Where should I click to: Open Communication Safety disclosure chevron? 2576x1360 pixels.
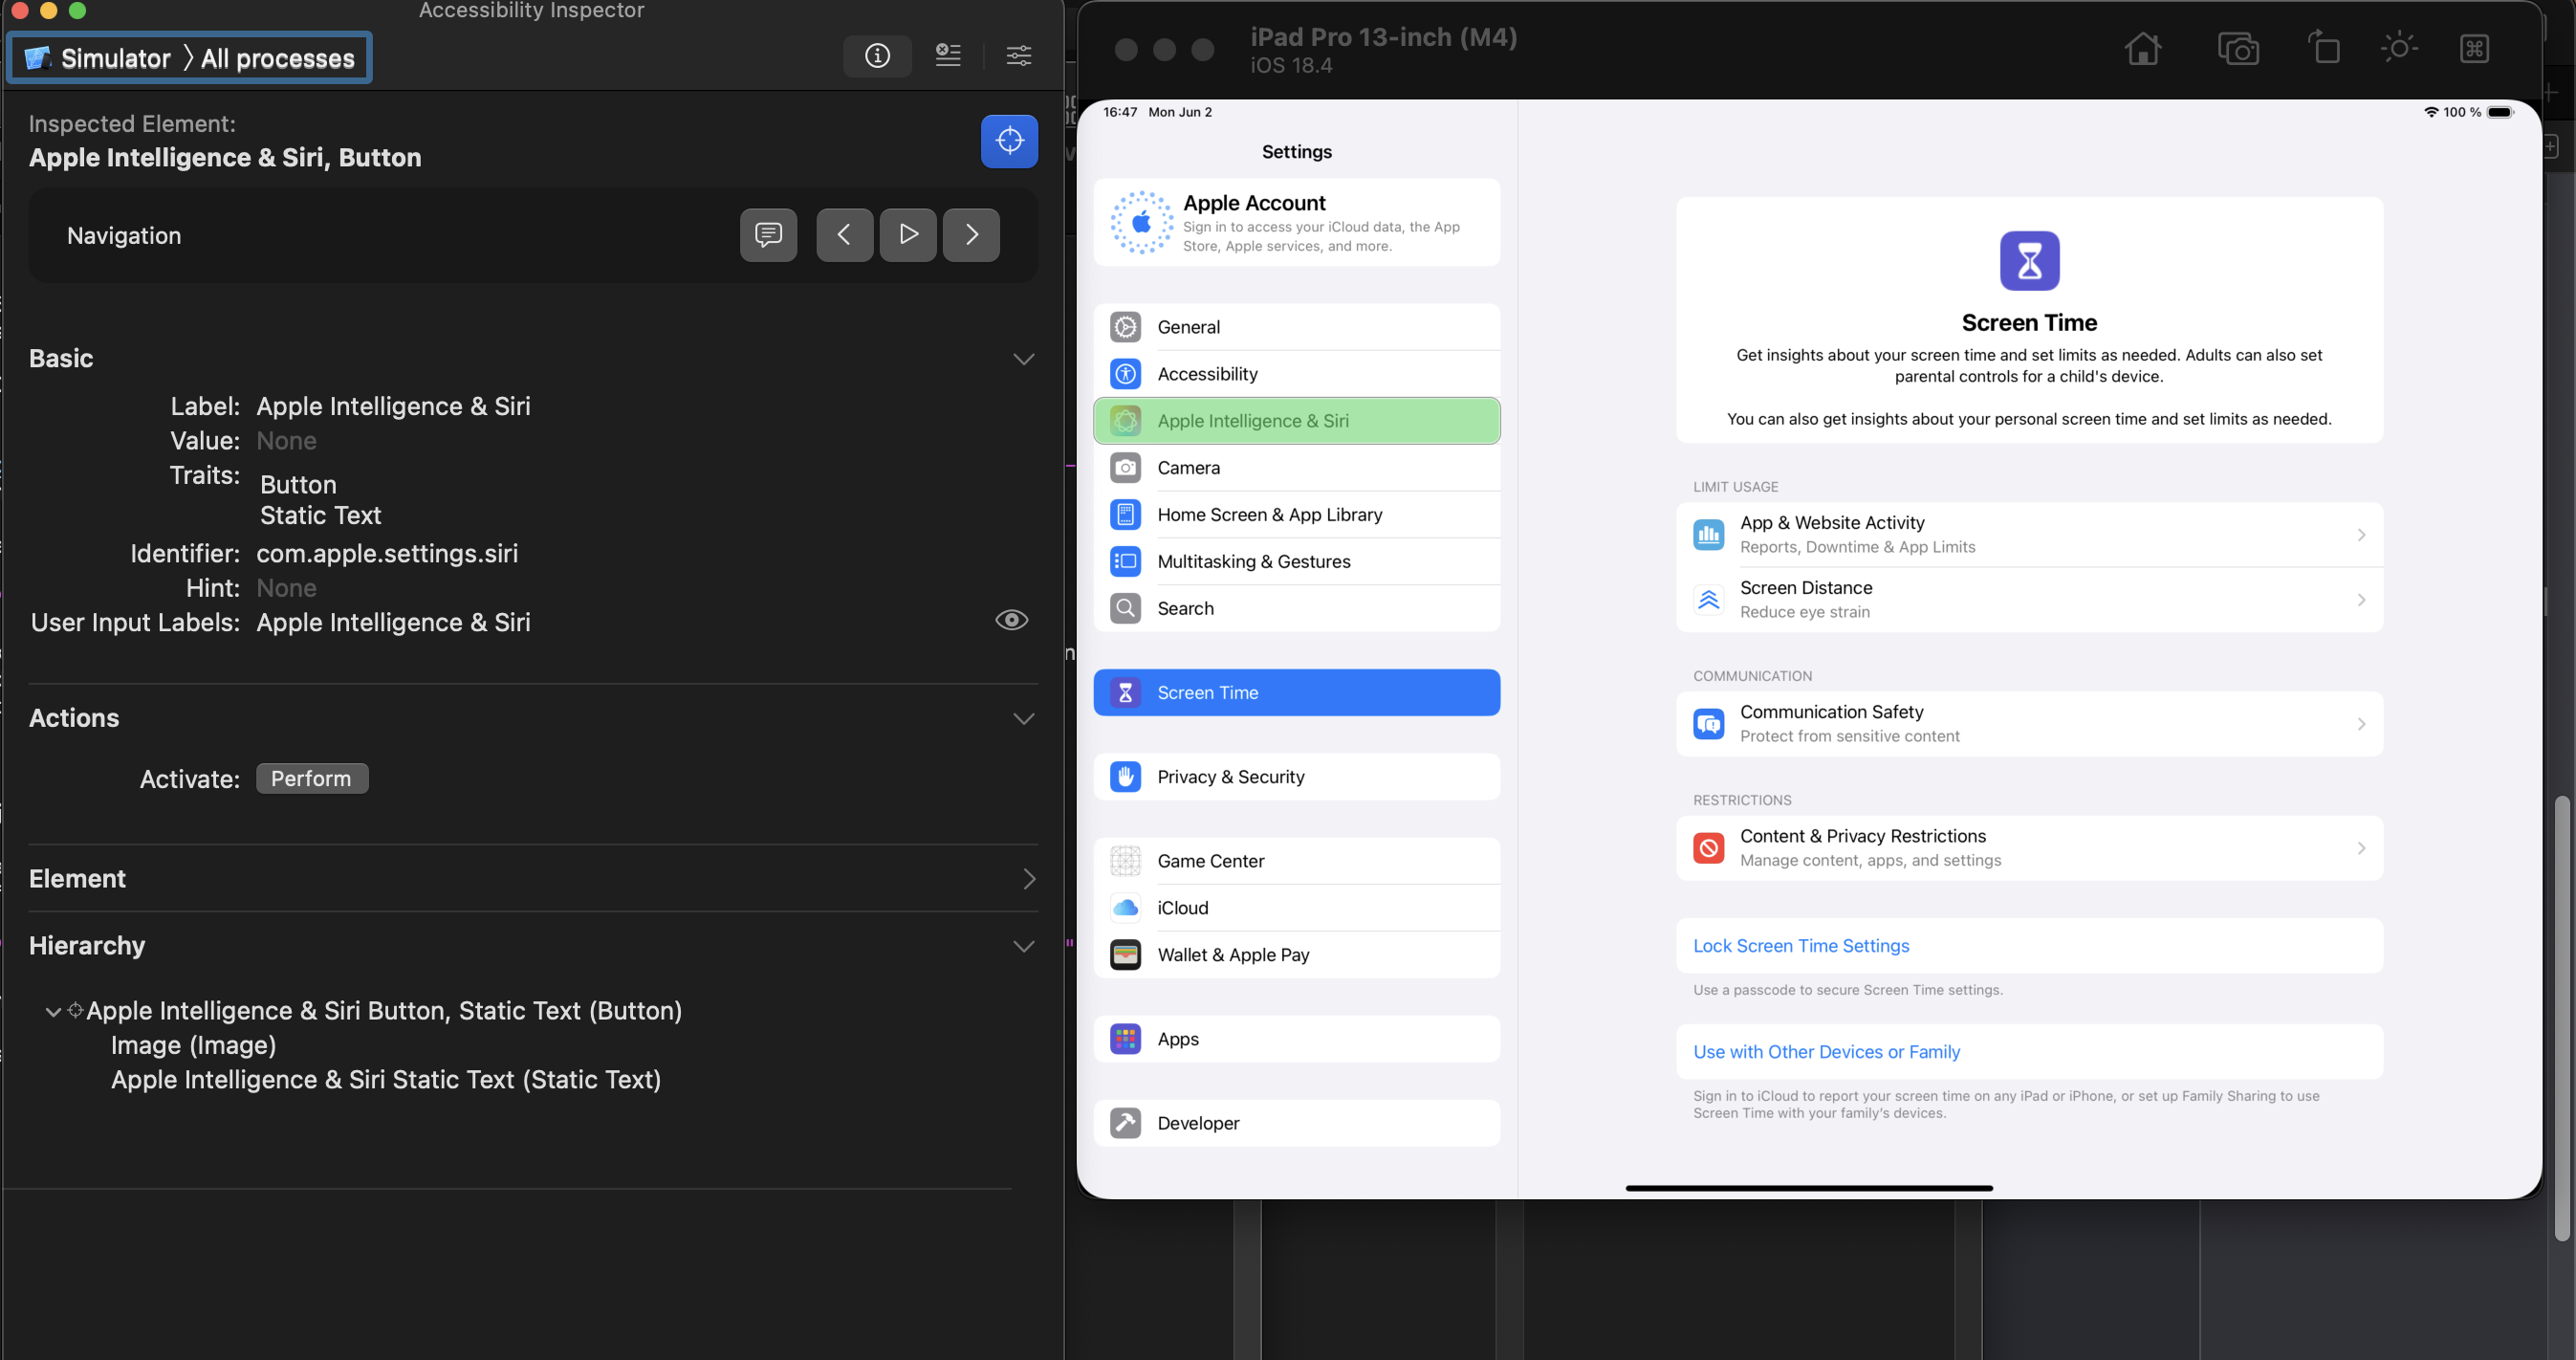point(2361,724)
